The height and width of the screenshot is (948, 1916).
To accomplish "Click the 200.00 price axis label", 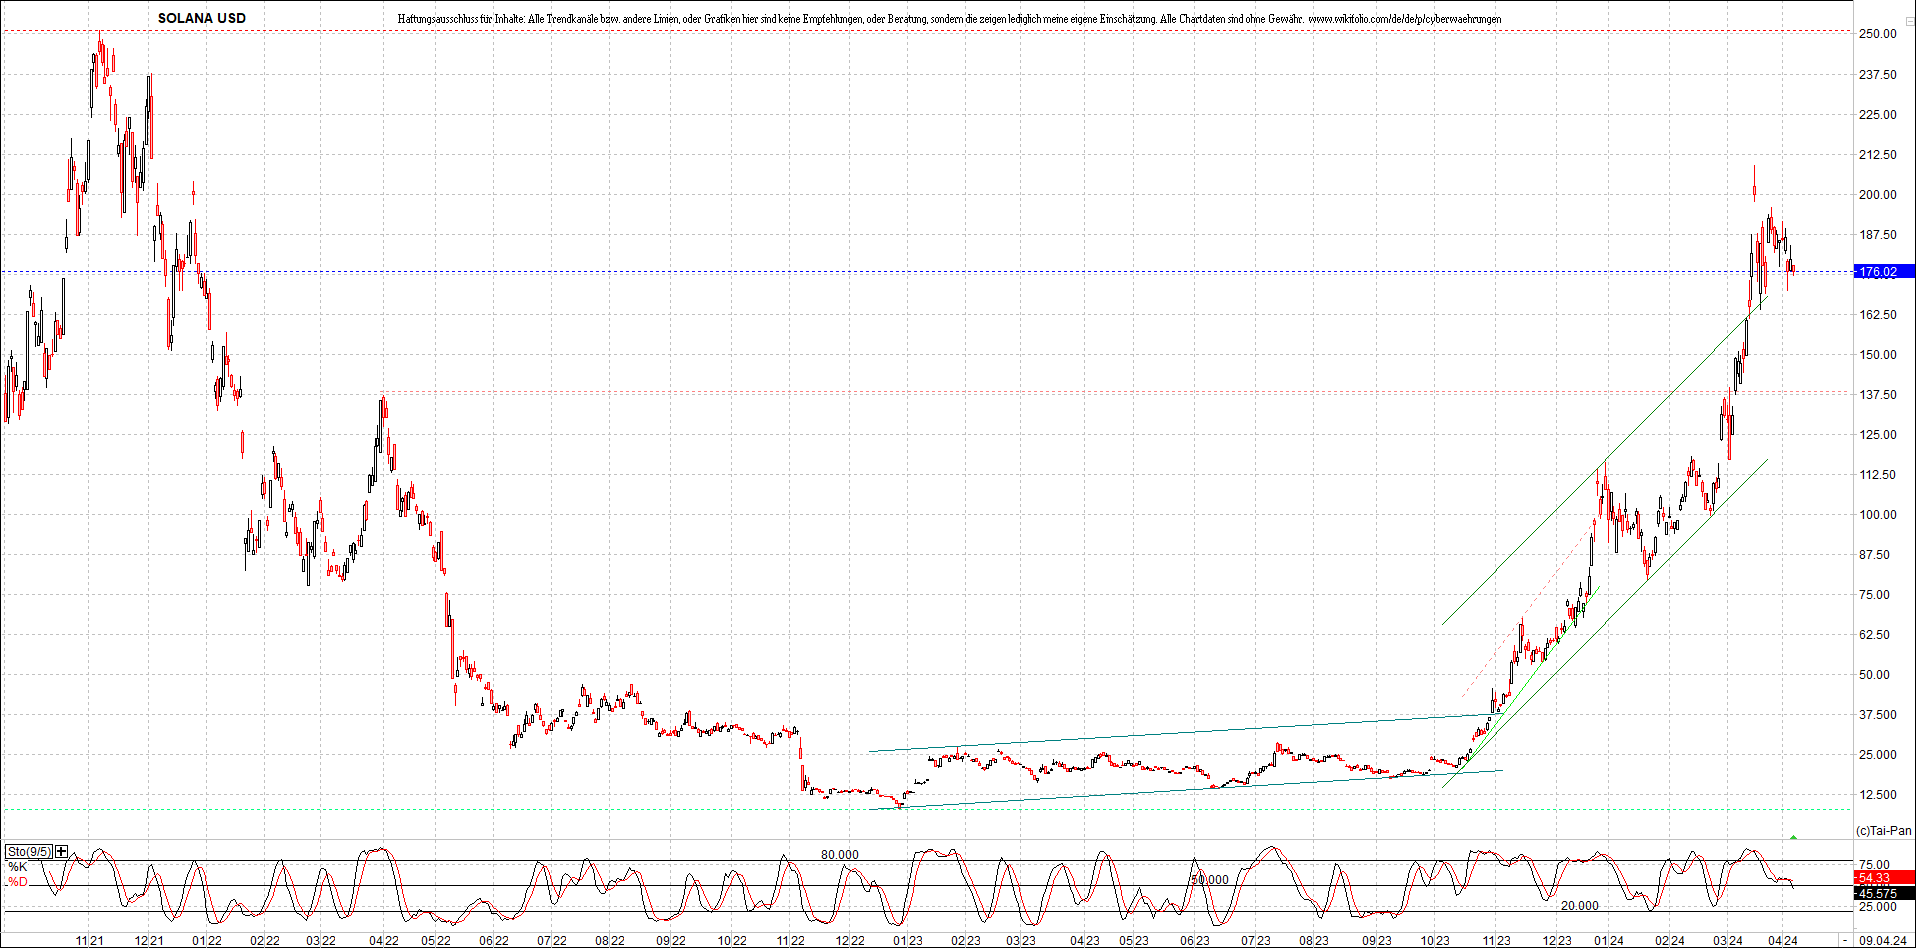I will (x=1877, y=195).
